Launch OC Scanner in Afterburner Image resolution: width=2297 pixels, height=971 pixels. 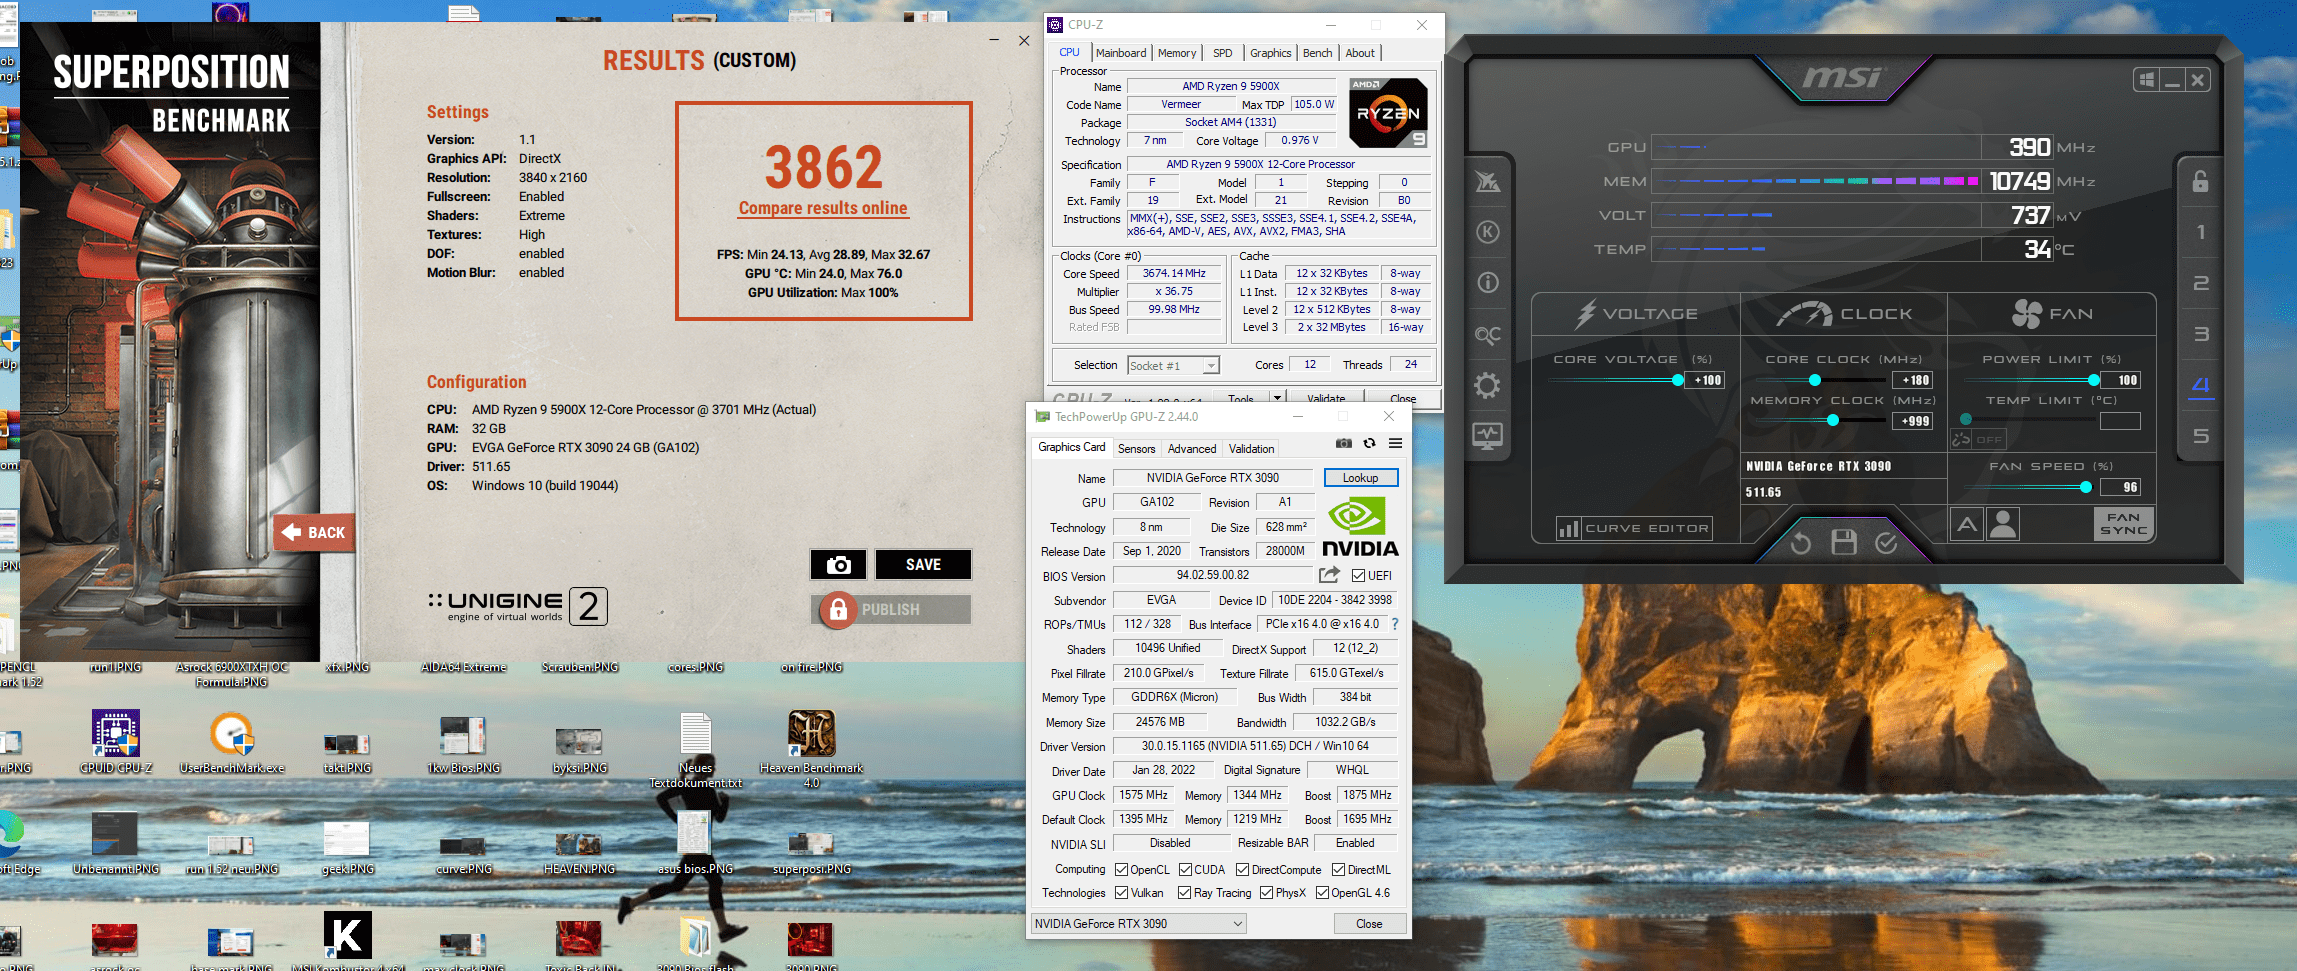pyautogui.click(x=1488, y=335)
